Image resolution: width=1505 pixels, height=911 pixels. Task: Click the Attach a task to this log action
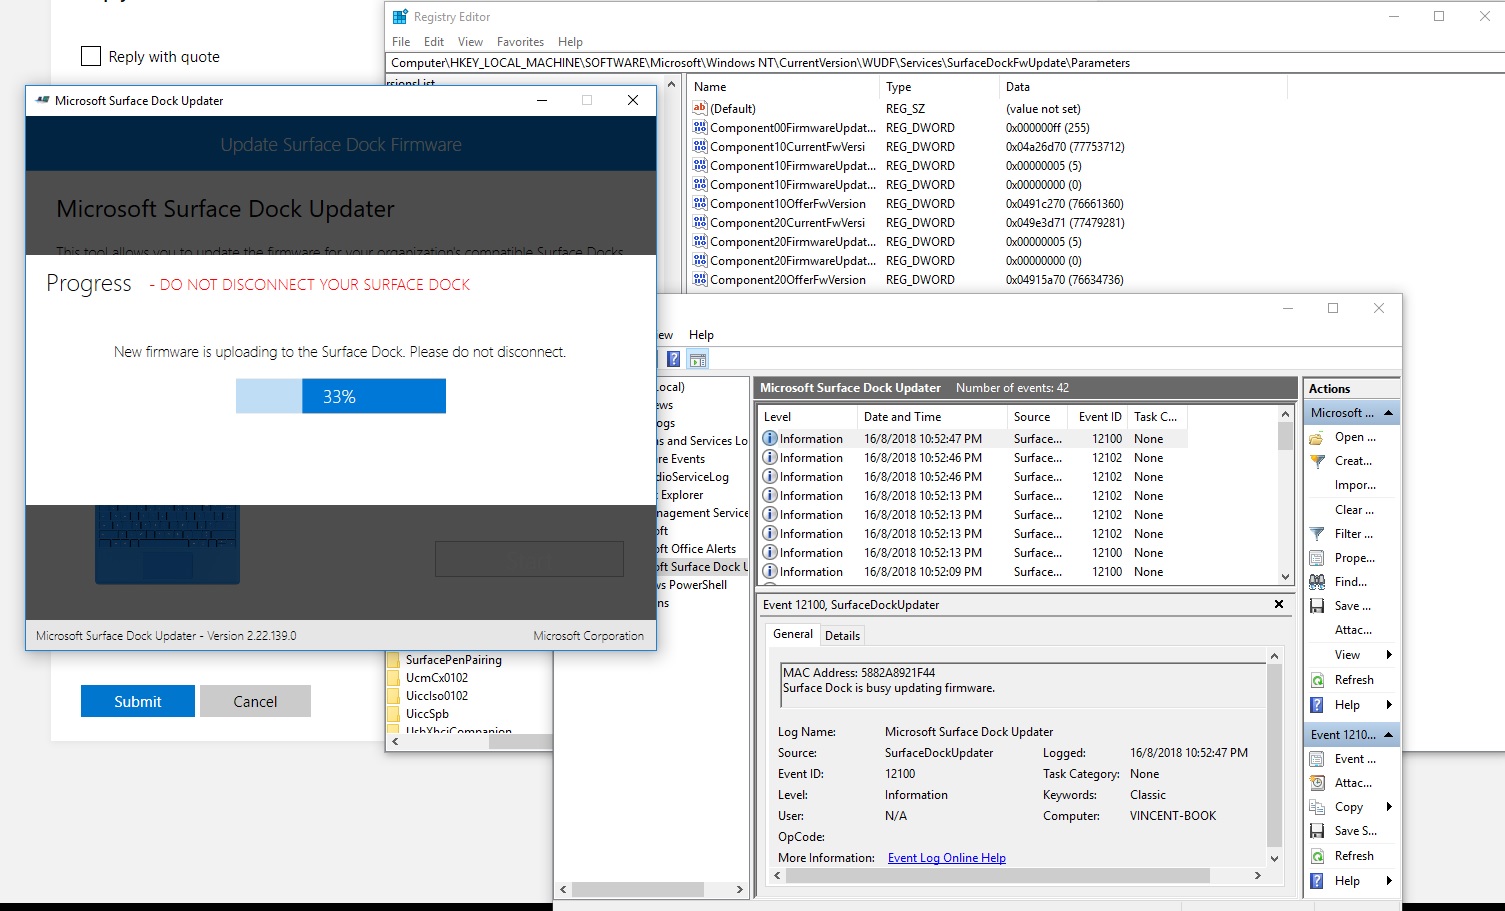click(x=1353, y=630)
